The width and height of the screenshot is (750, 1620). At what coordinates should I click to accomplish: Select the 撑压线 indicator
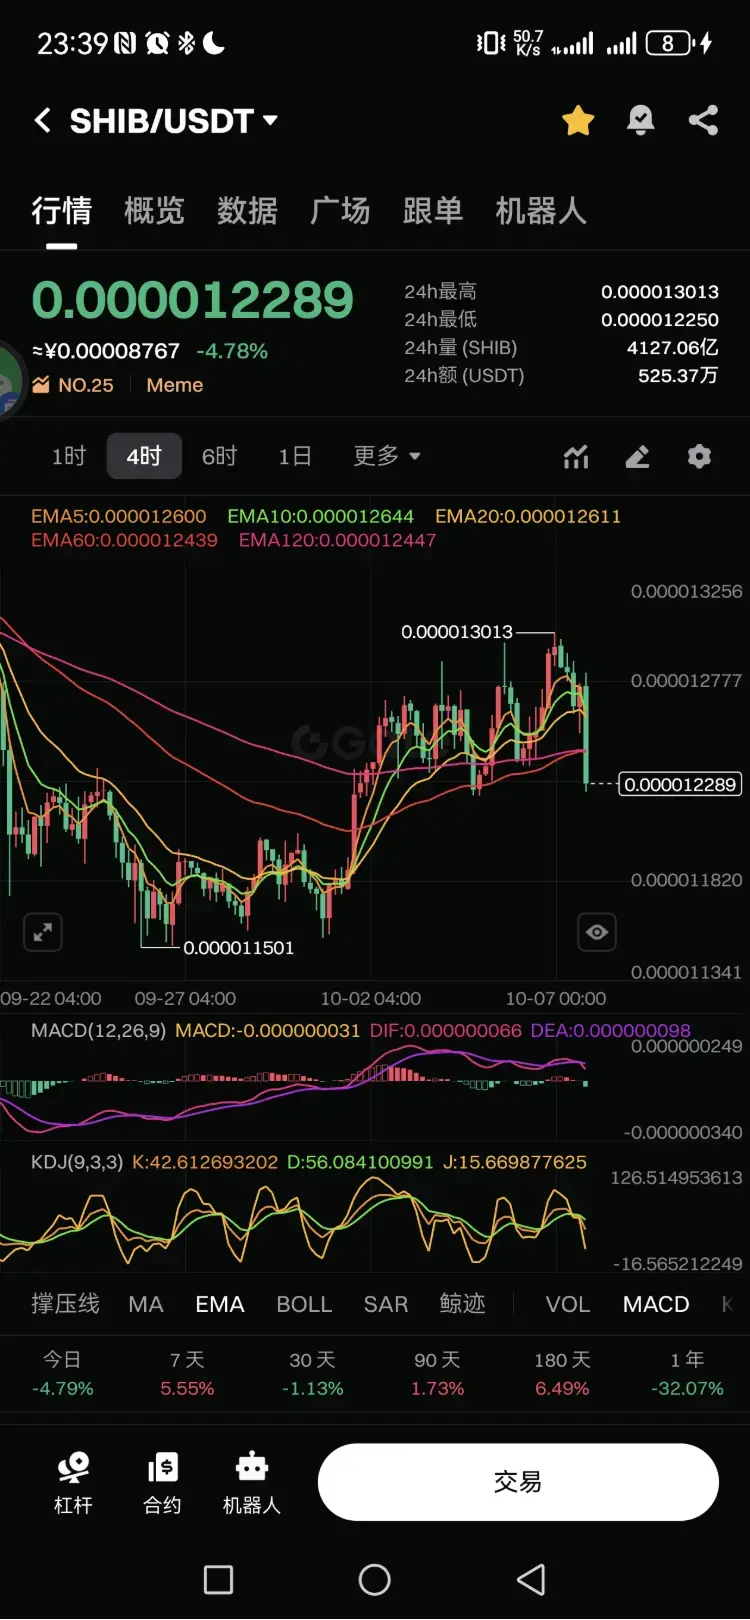(65, 1304)
